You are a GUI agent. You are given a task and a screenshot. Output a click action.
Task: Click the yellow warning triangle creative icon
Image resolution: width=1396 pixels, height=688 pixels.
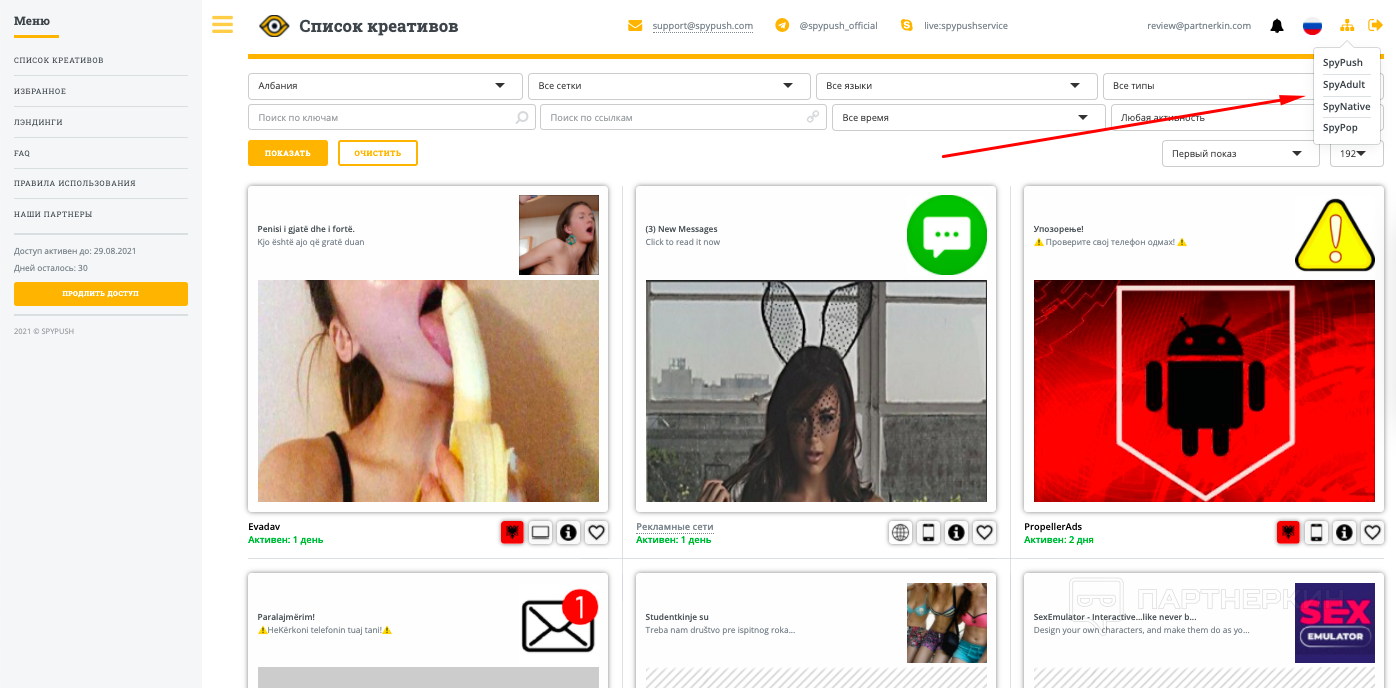pos(1335,235)
